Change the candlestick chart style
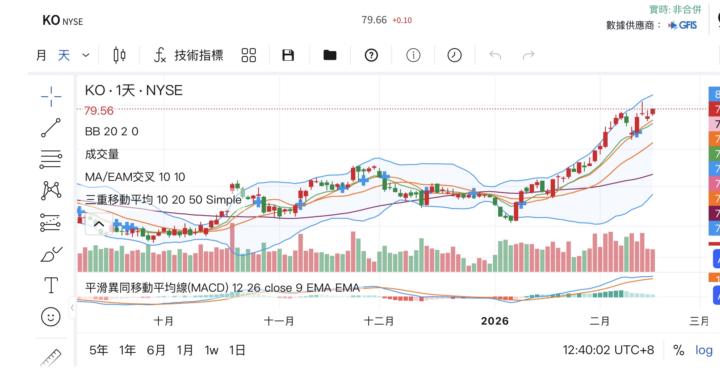Image resolution: width=720 pixels, height=385 pixels. tap(119, 55)
